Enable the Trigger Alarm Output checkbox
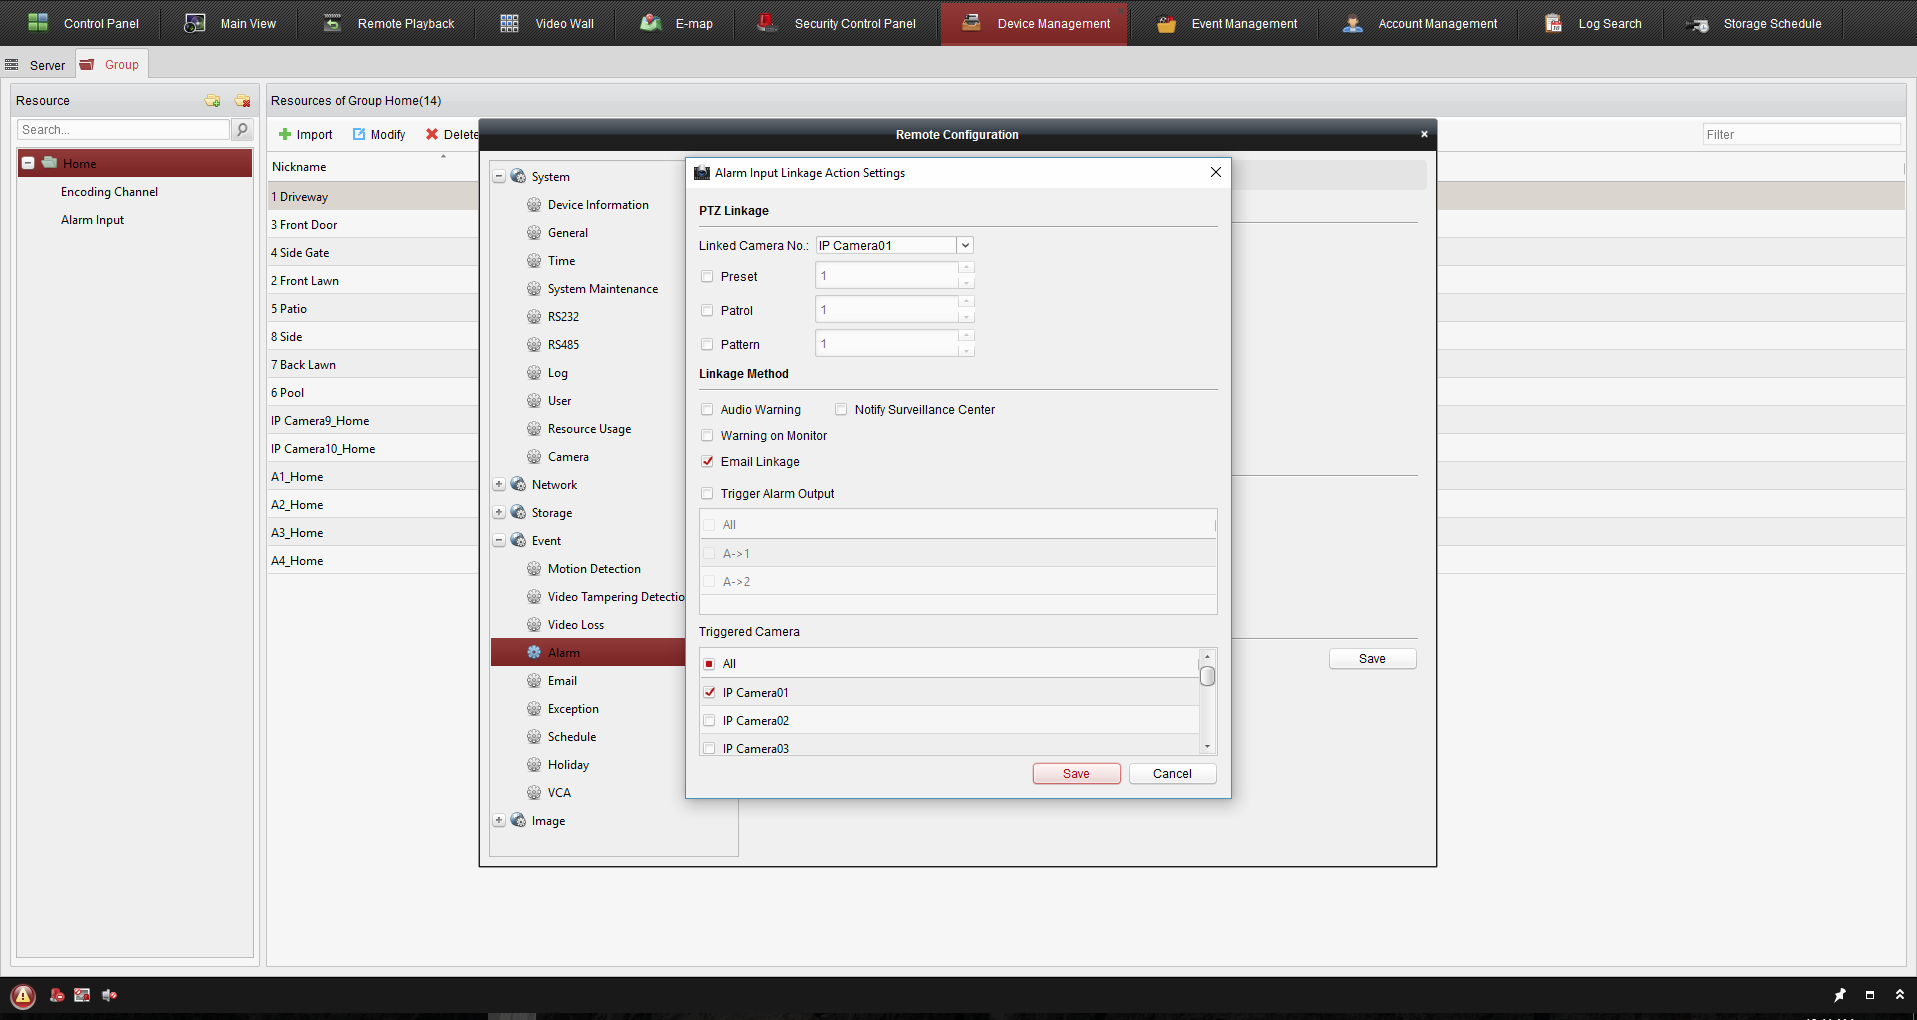Screen dimensions: 1917x1020 click(x=708, y=494)
